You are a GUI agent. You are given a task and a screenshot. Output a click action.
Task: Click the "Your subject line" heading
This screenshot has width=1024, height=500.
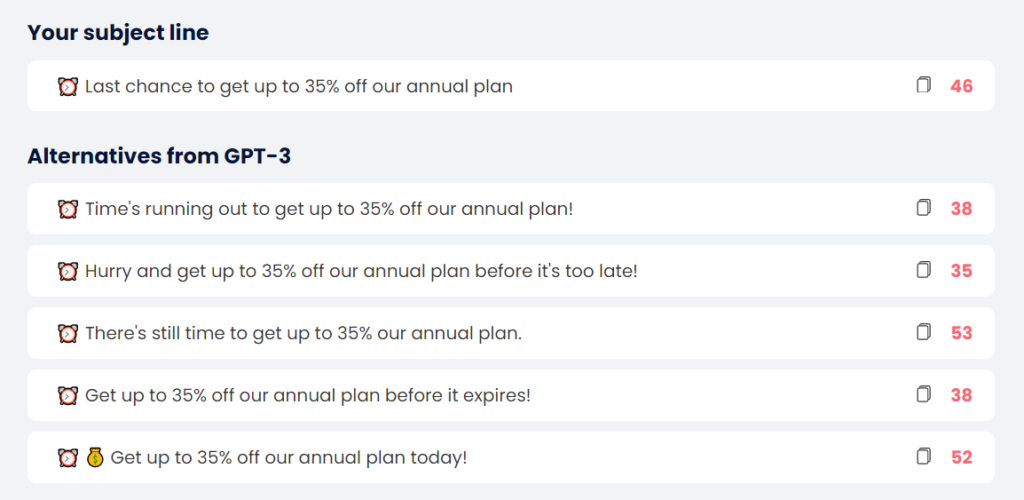coord(118,33)
